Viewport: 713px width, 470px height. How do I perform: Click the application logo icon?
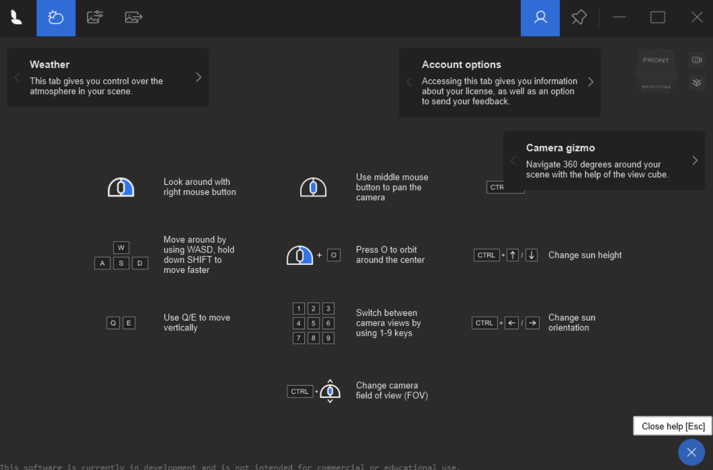[17, 17]
